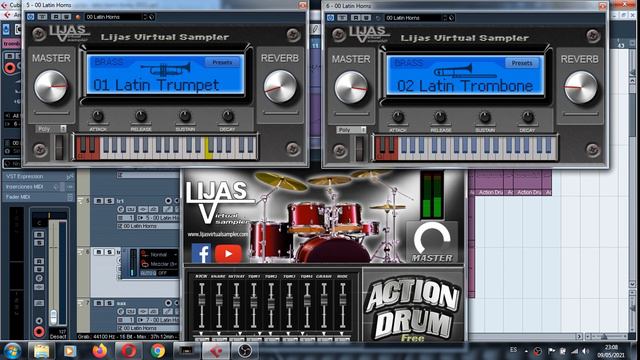Click the Action Center flag tray icon

click(551, 351)
